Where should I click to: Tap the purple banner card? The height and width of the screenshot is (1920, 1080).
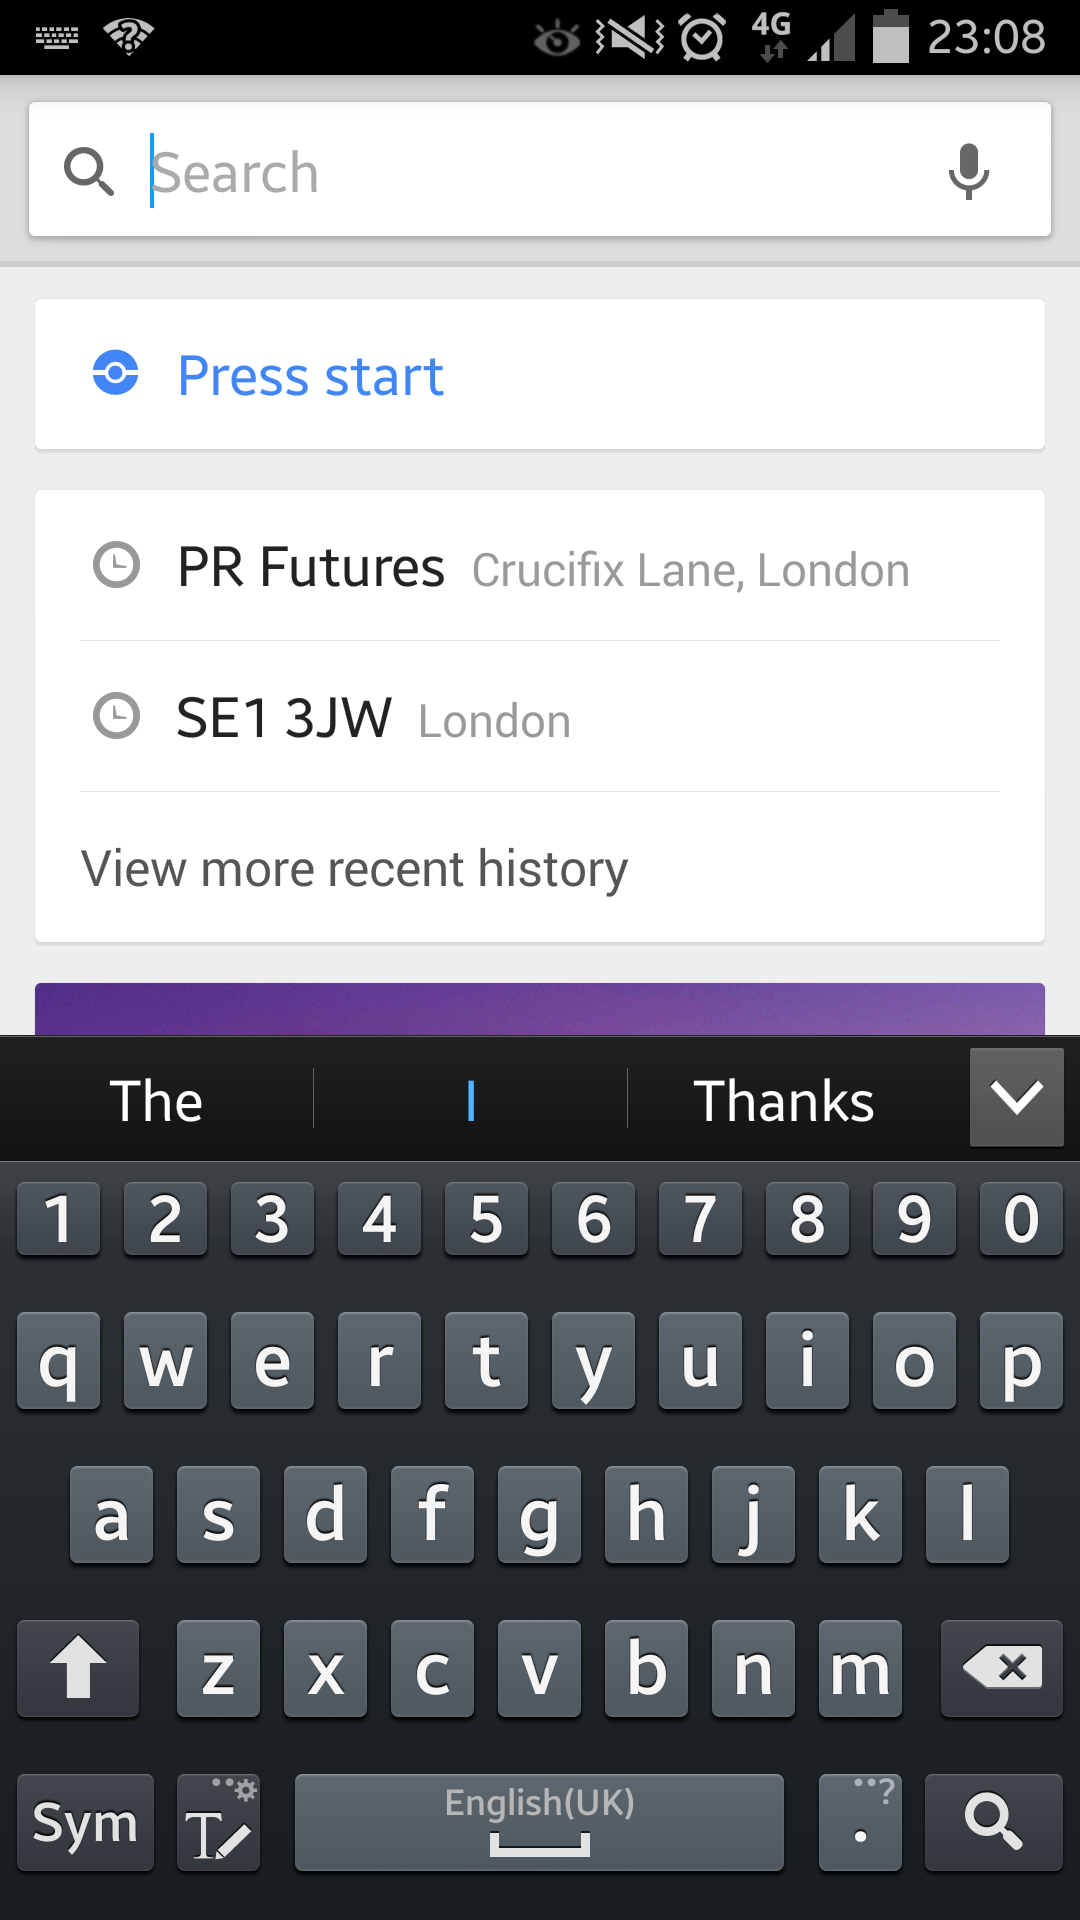[x=540, y=1008]
